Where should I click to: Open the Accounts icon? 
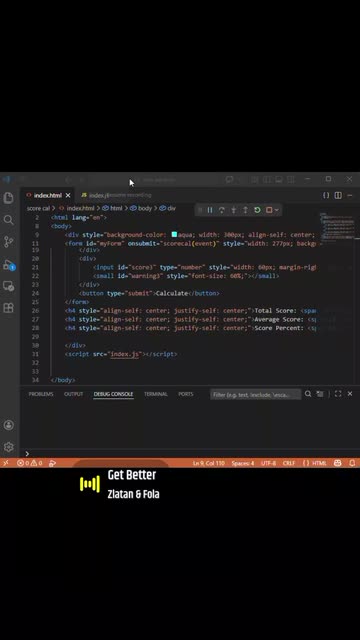(9, 425)
